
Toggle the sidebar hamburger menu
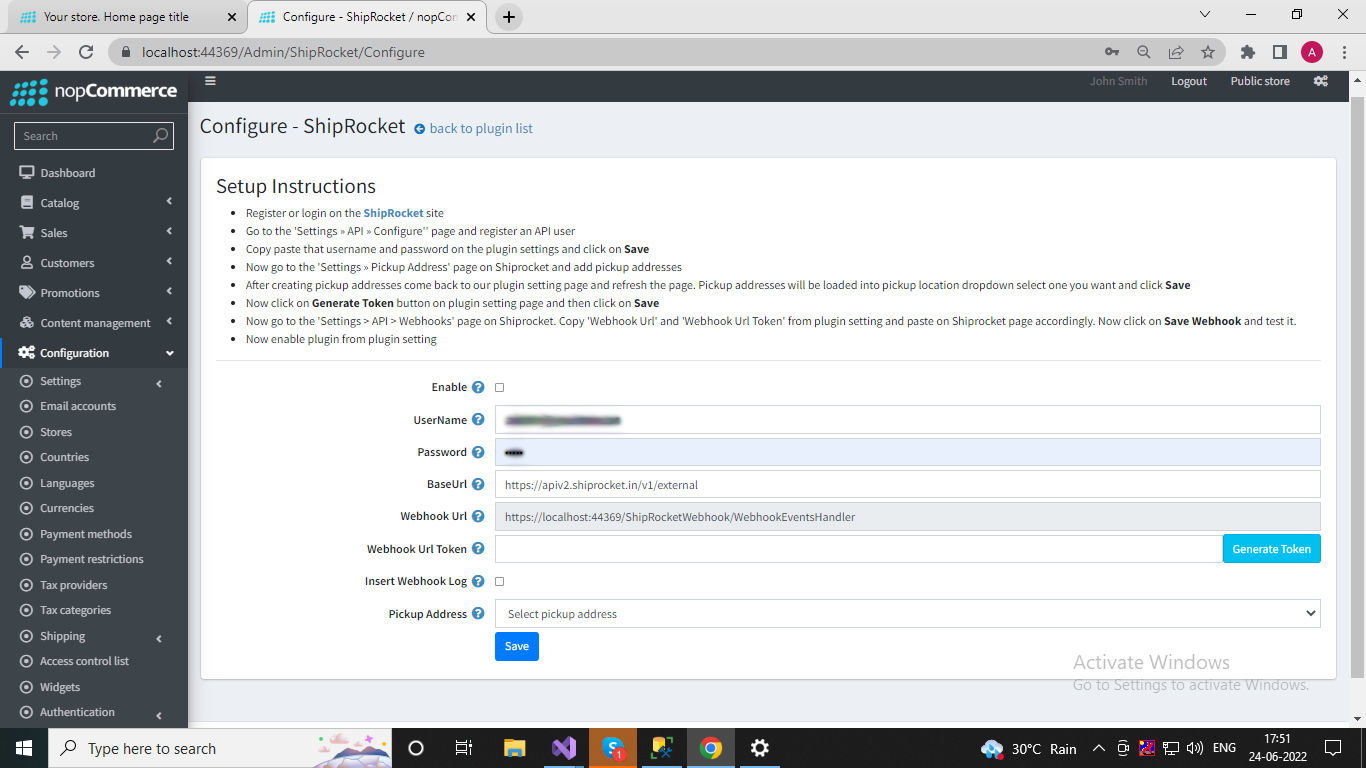pyautogui.click(x=210, y=81)
